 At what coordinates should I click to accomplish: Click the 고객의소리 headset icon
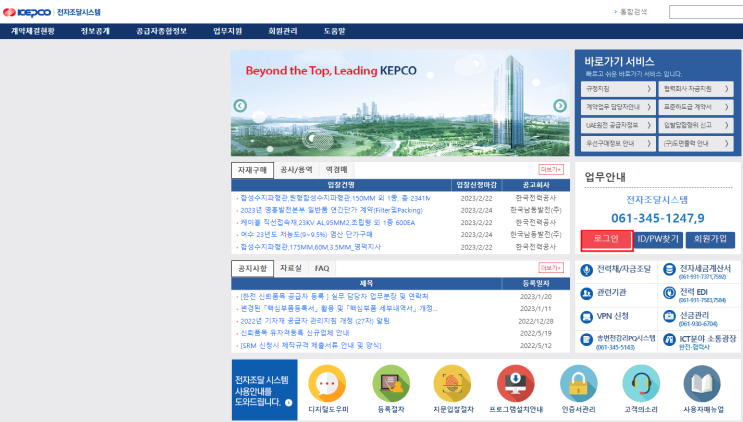tap(640, 383)
